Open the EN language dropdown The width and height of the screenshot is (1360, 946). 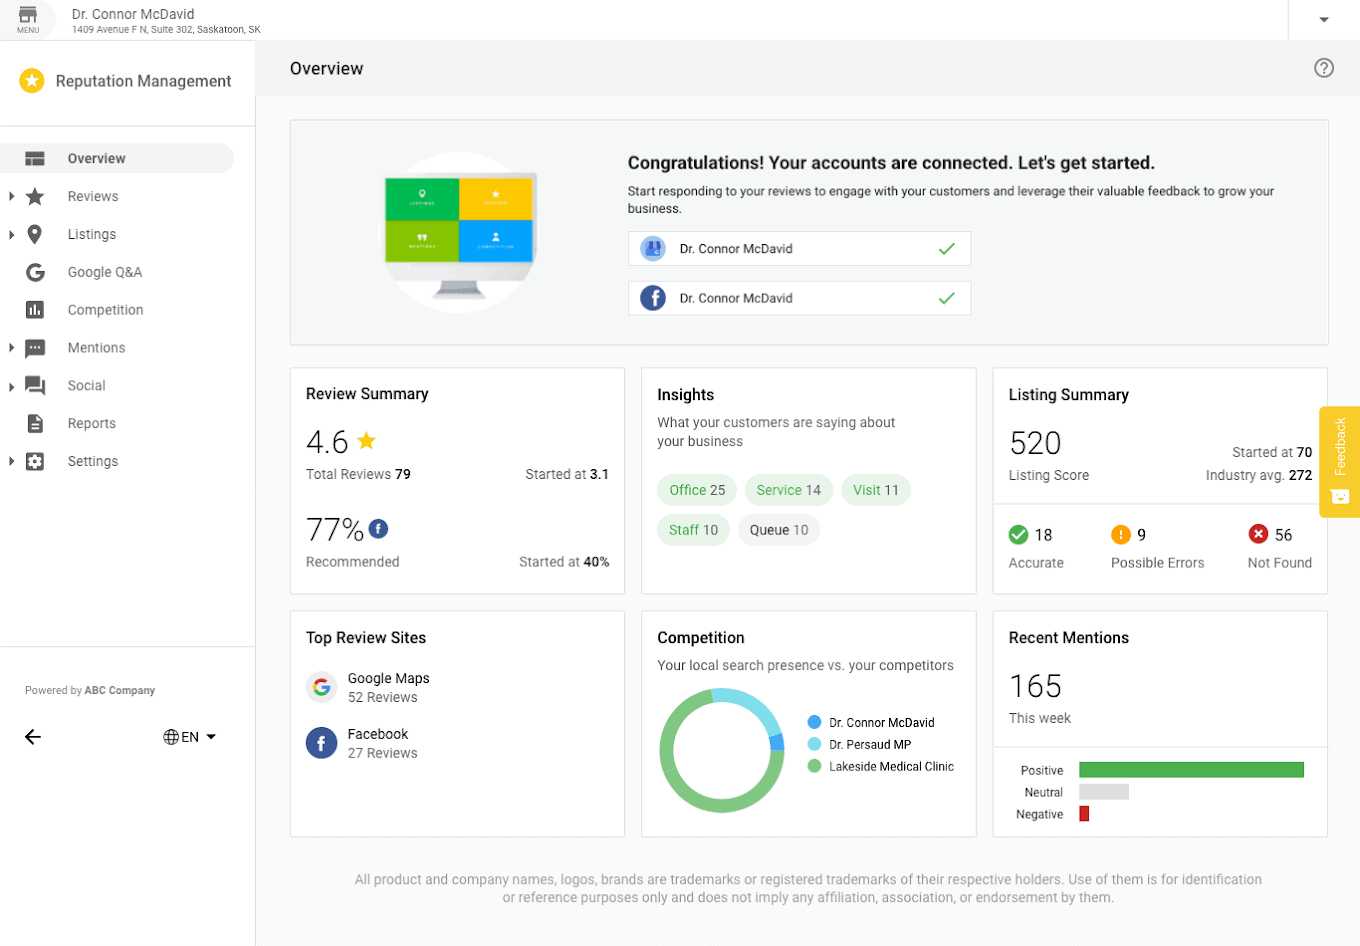pyautogui.click(x=190, y=737)
